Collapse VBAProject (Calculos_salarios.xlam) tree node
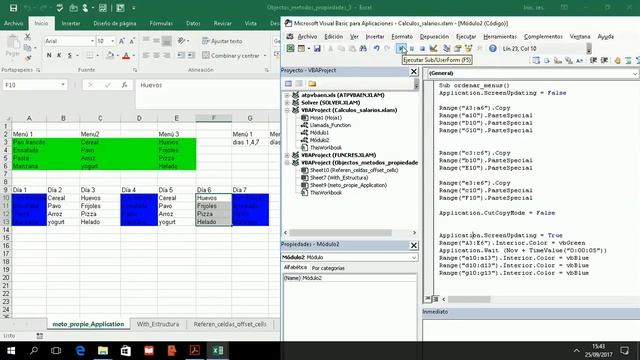This screenshot has height=360, width=640. coord(287,110)
